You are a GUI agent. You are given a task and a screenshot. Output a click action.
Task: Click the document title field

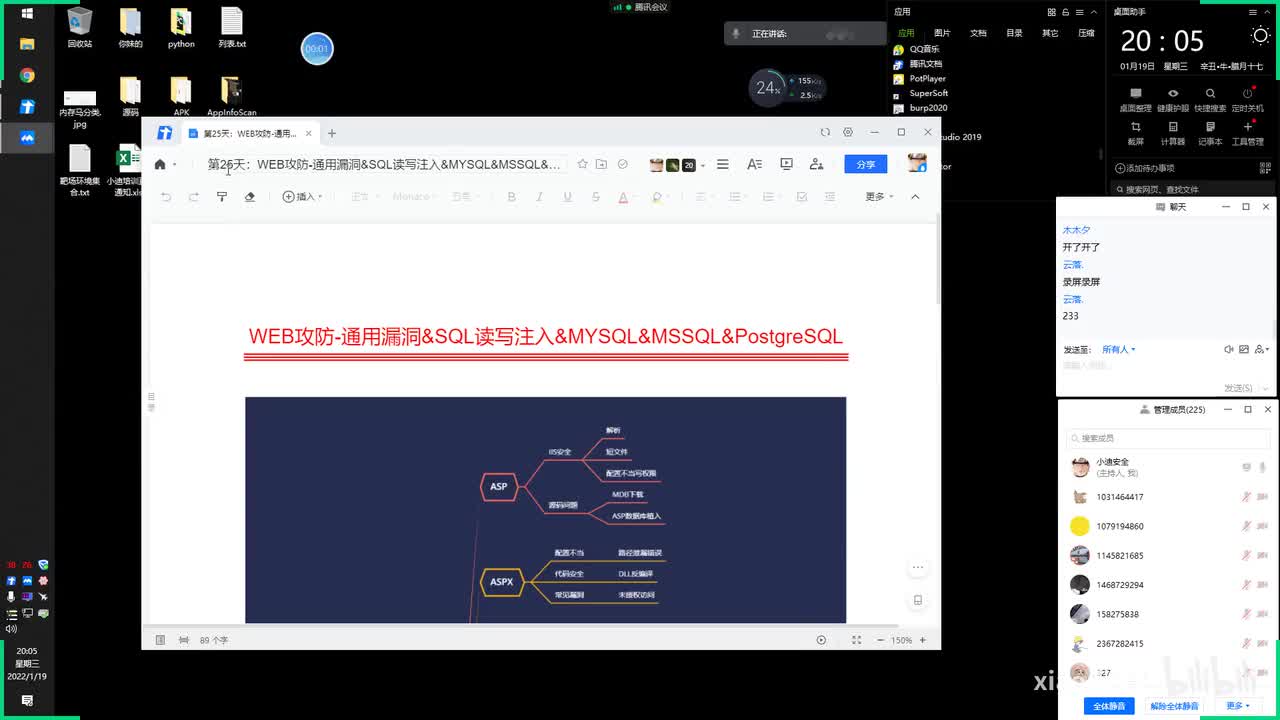tap(387, 164)
